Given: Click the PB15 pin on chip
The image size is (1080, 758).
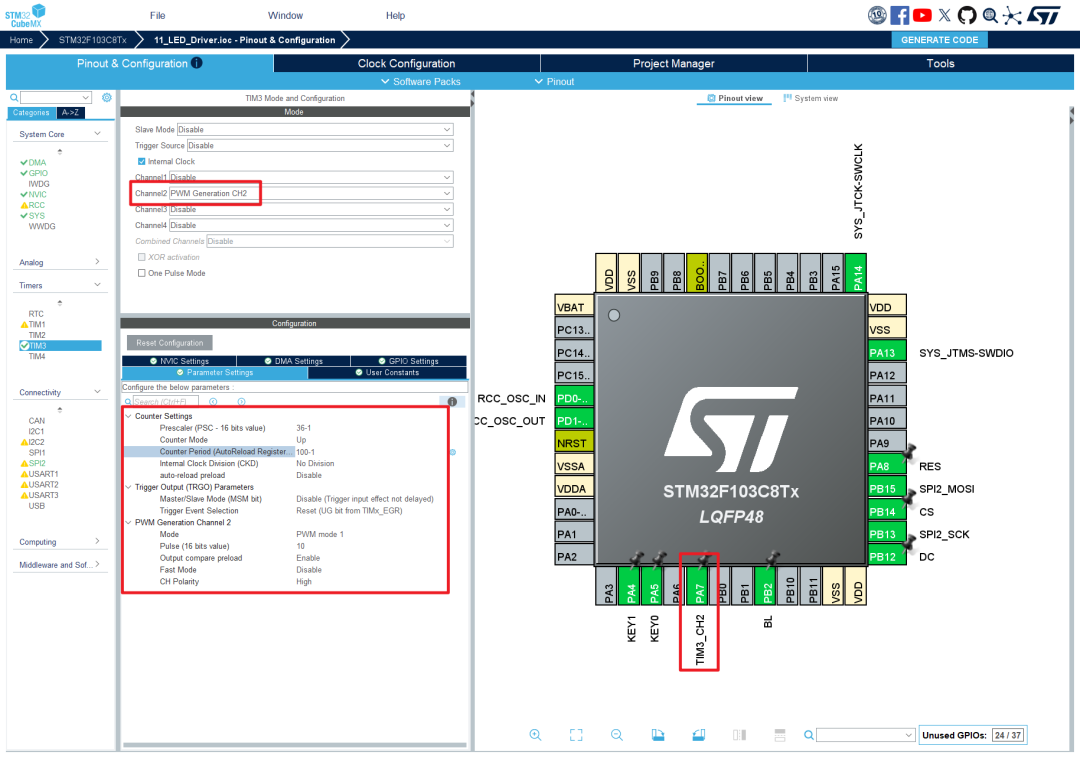Looking at the screenshot, I should coord(887,489).
